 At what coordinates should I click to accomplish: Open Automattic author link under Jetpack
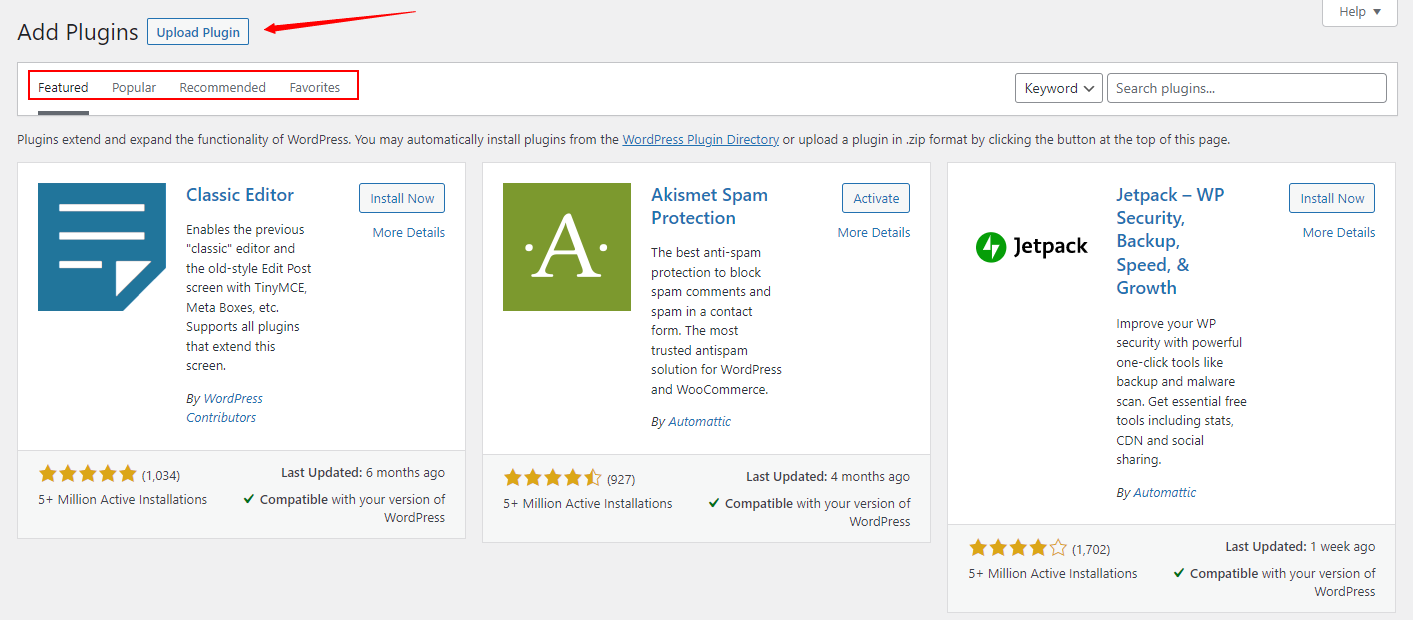[1164, 493]
